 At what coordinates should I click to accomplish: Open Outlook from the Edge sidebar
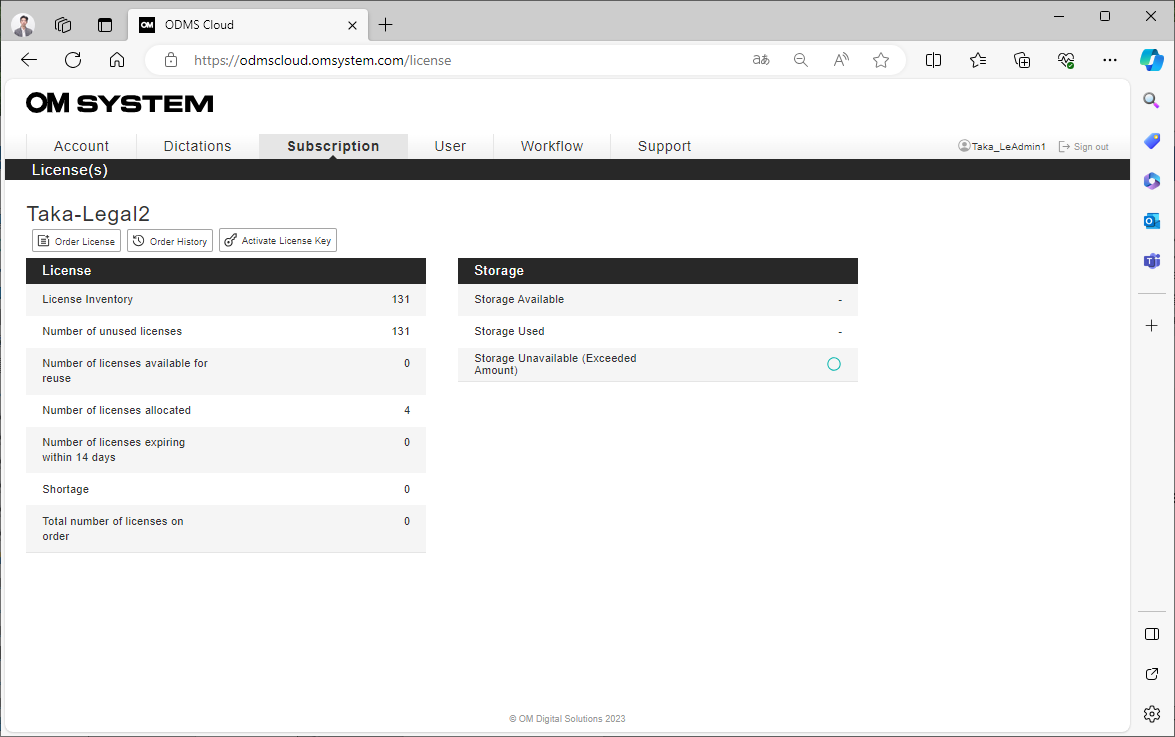[x=1151, y=221]
